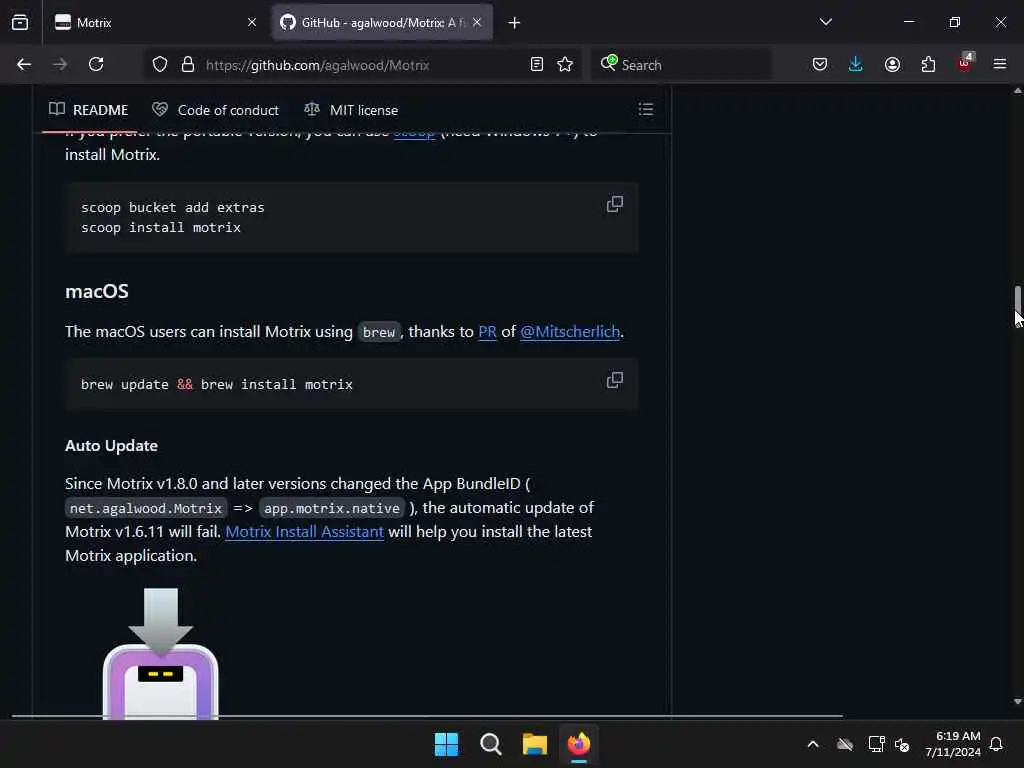The image size is (1024, 768).
Task: Reload the current page
Action: click(x=96, y=65)
